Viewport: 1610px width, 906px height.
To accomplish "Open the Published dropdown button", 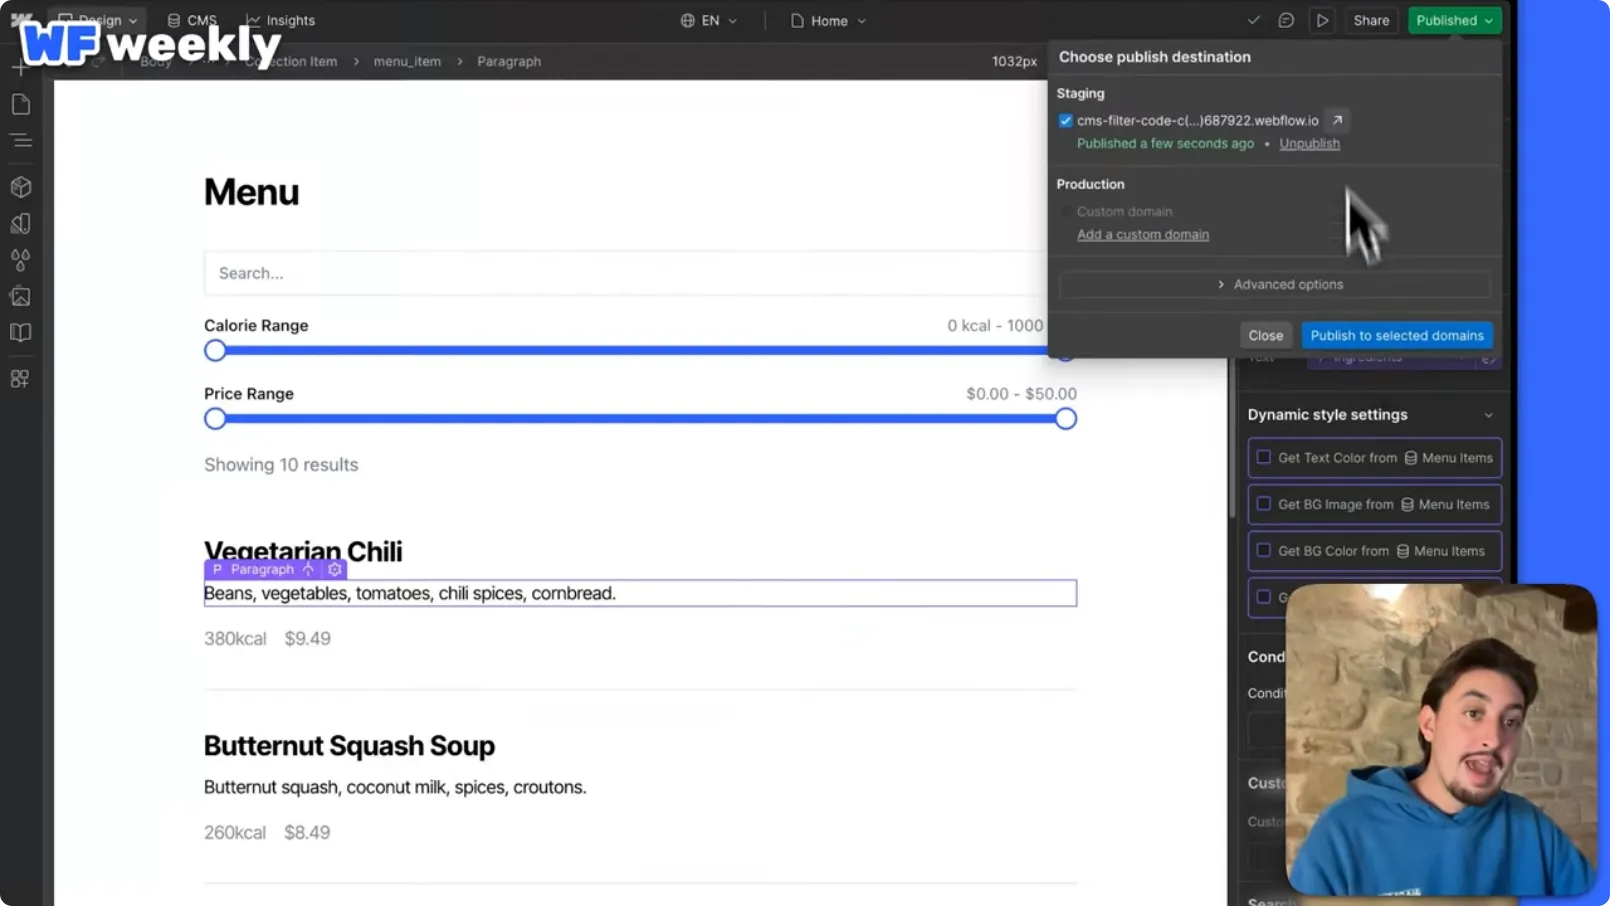I will click(1454, 20).
